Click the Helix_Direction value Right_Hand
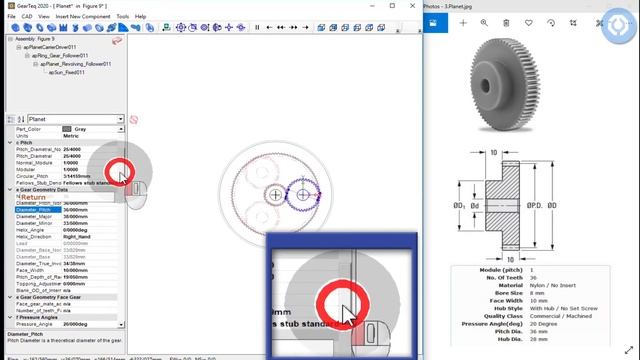The width and height of the screenshot is (640, 360). click(77, 237)
